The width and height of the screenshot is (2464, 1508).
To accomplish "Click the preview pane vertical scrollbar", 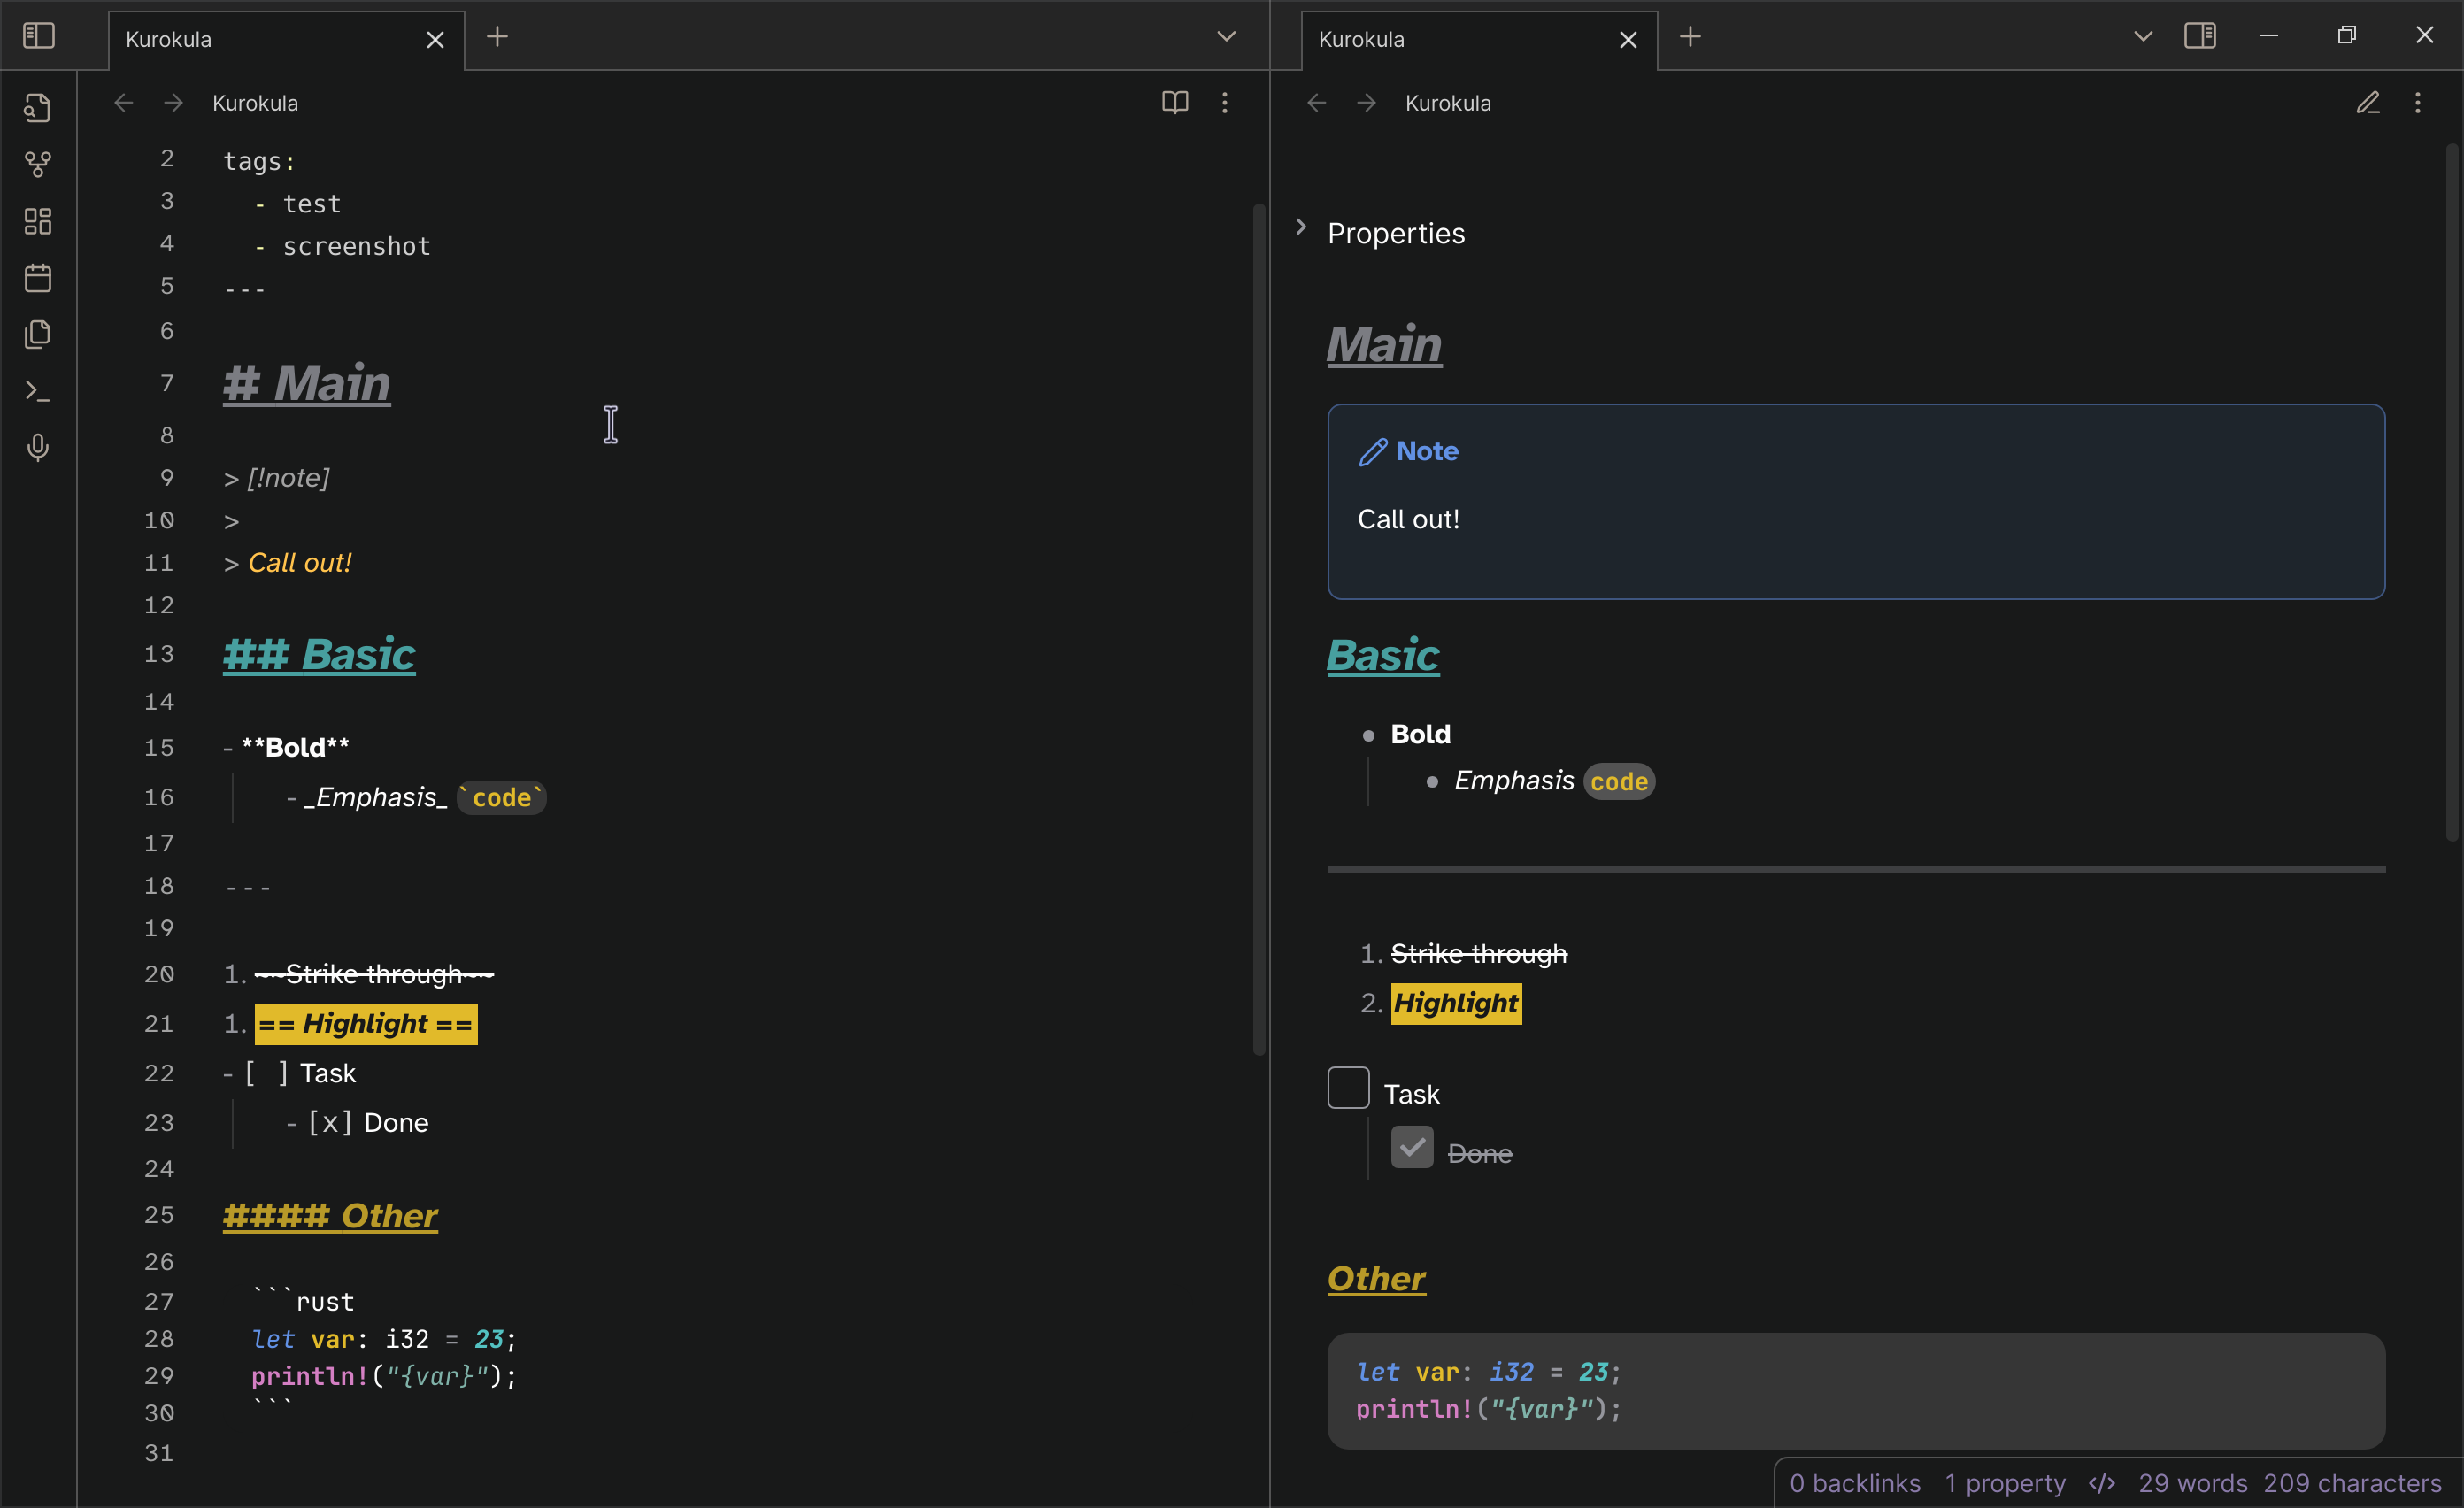I will (2452, 492).
